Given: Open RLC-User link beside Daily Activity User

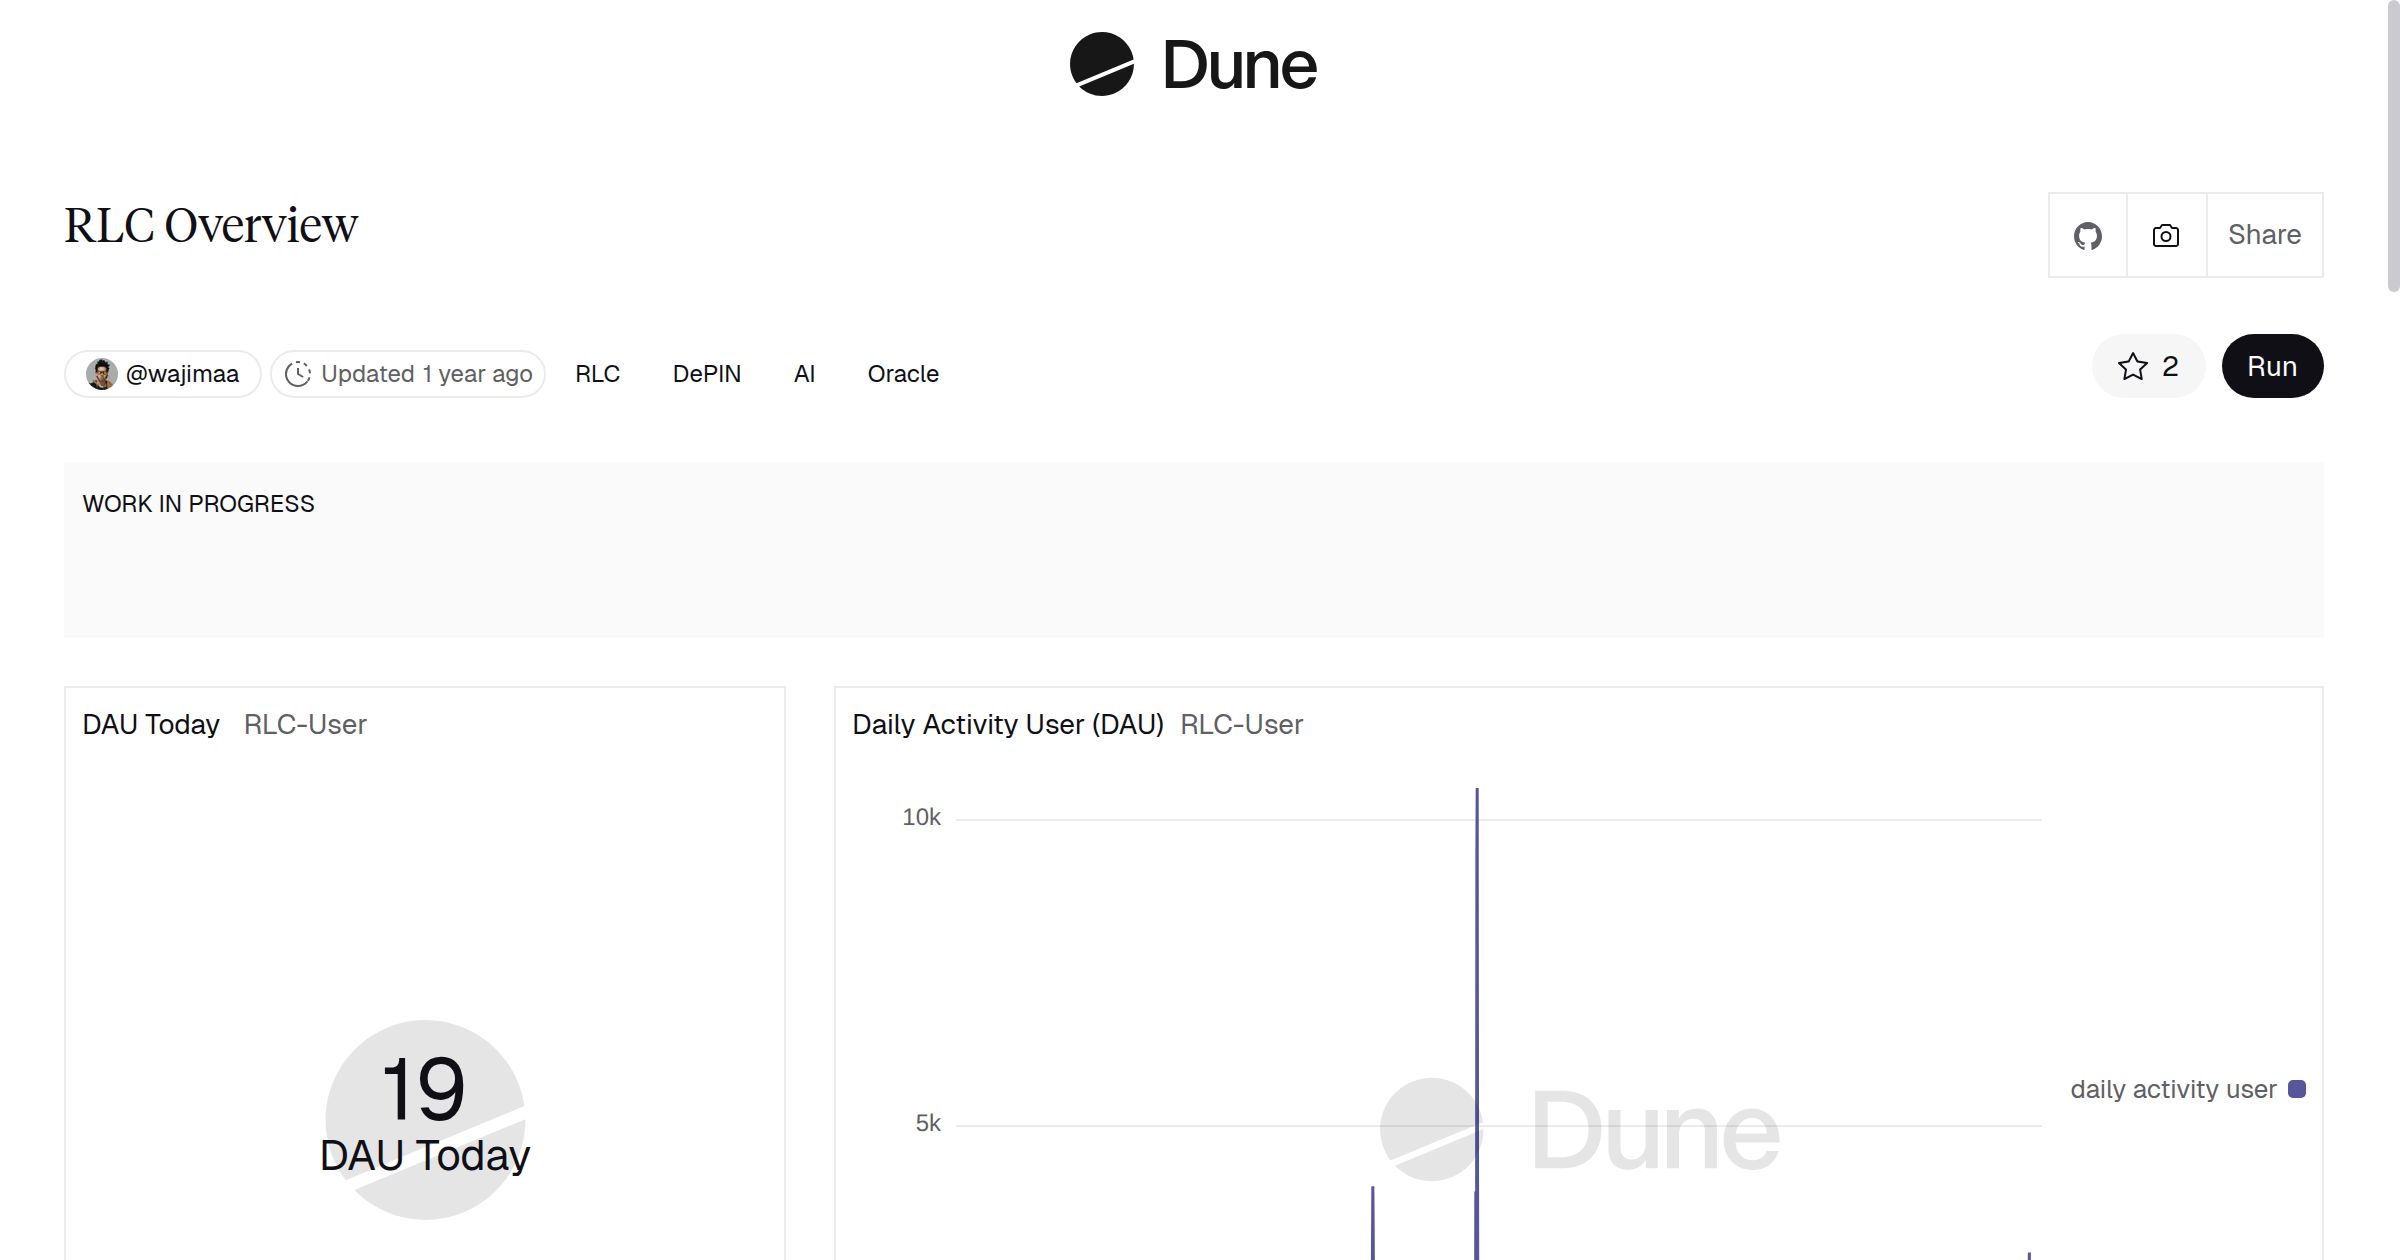Looking at the screenshot, I should (1241, 724).
